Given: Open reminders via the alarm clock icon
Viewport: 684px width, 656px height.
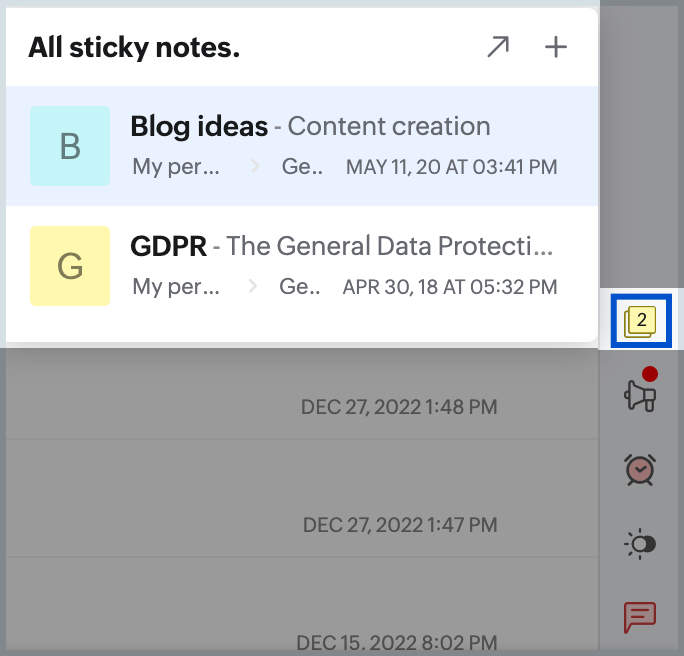Looking at the screenshot, I should tap(639, 469).
